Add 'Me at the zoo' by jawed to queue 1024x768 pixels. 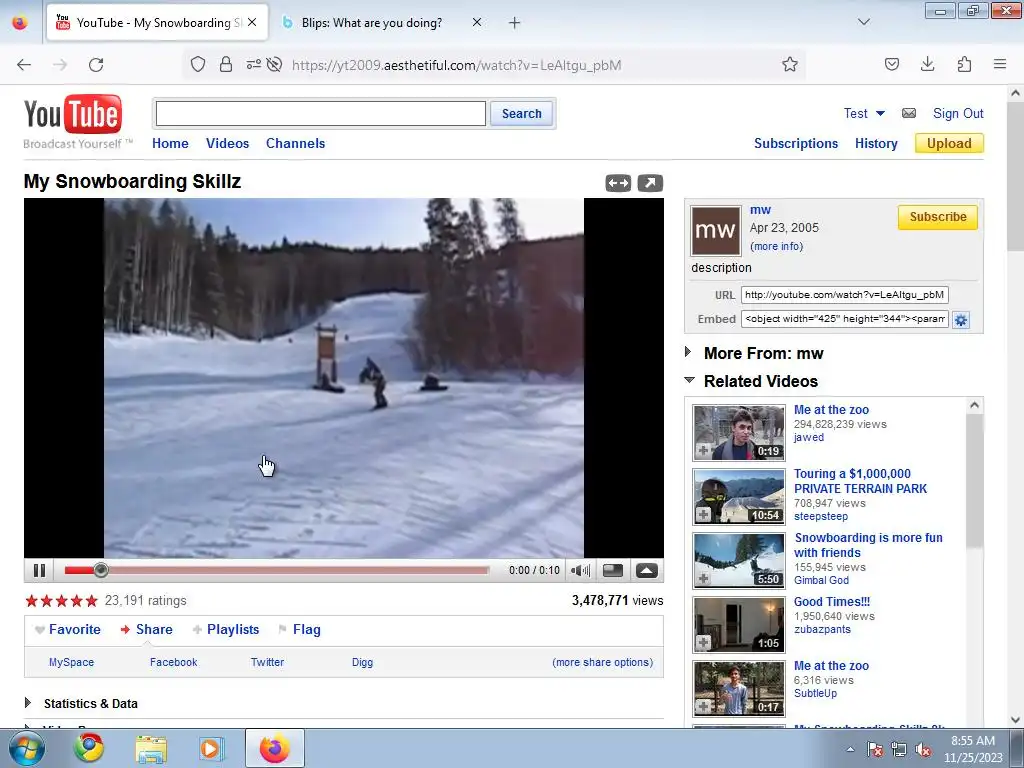pyautogui.click(x=703, y=451)
